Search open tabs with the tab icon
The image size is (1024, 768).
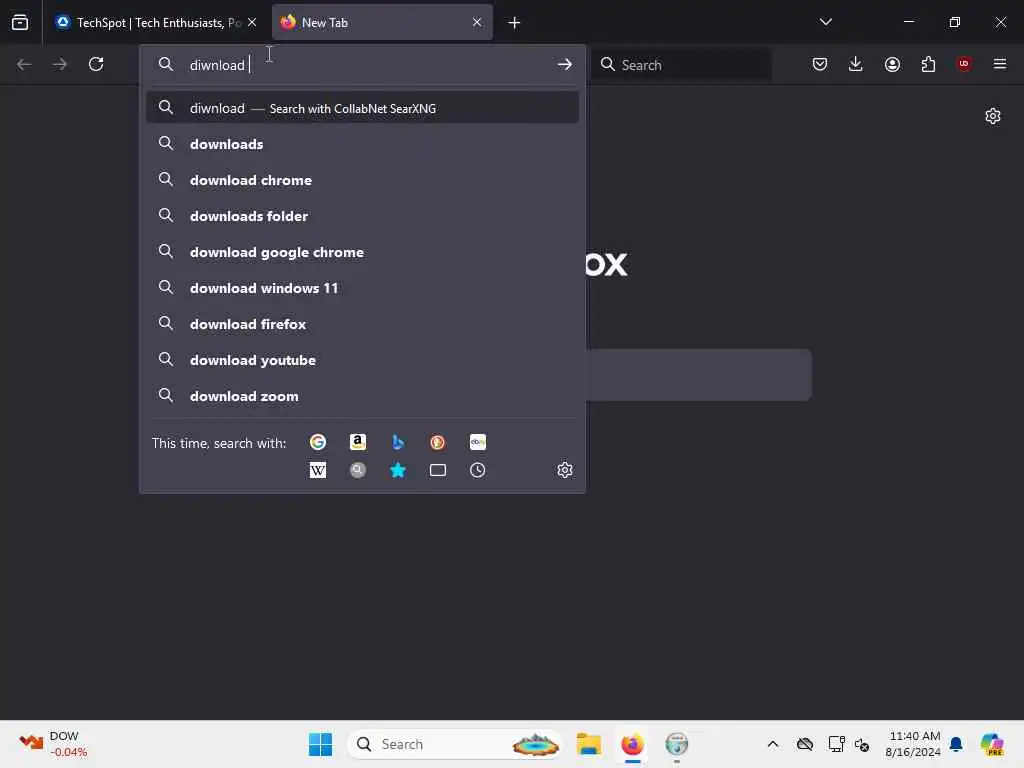(x=438, y=470)
